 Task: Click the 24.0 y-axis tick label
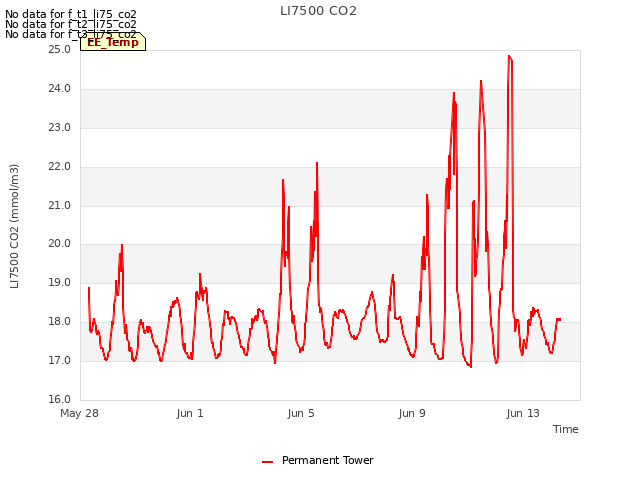(x=60, y=89)
